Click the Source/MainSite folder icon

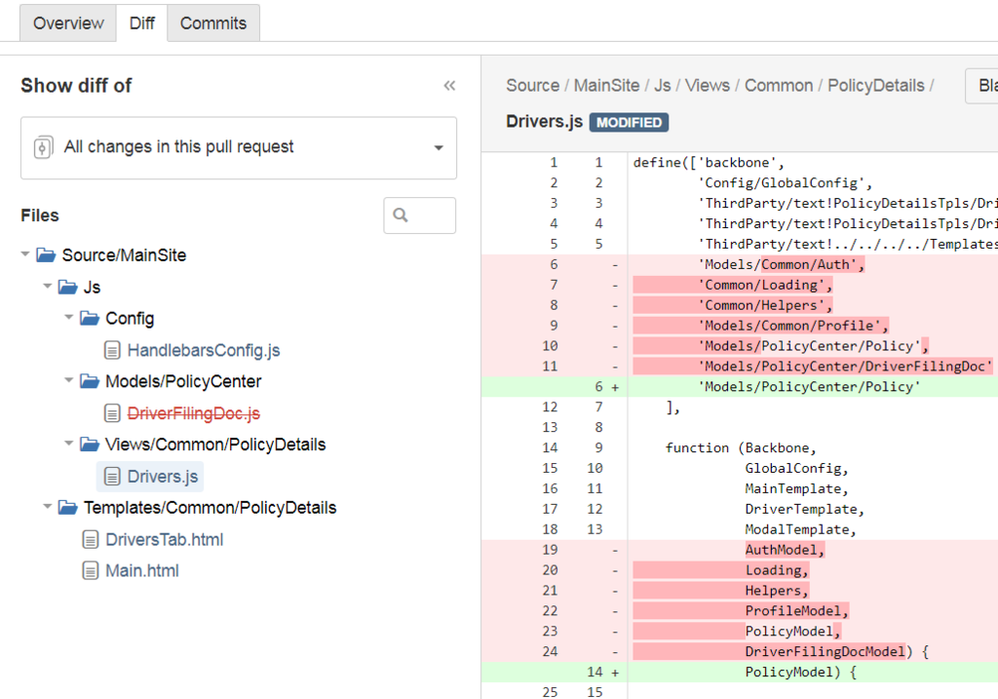click(46, 255)
